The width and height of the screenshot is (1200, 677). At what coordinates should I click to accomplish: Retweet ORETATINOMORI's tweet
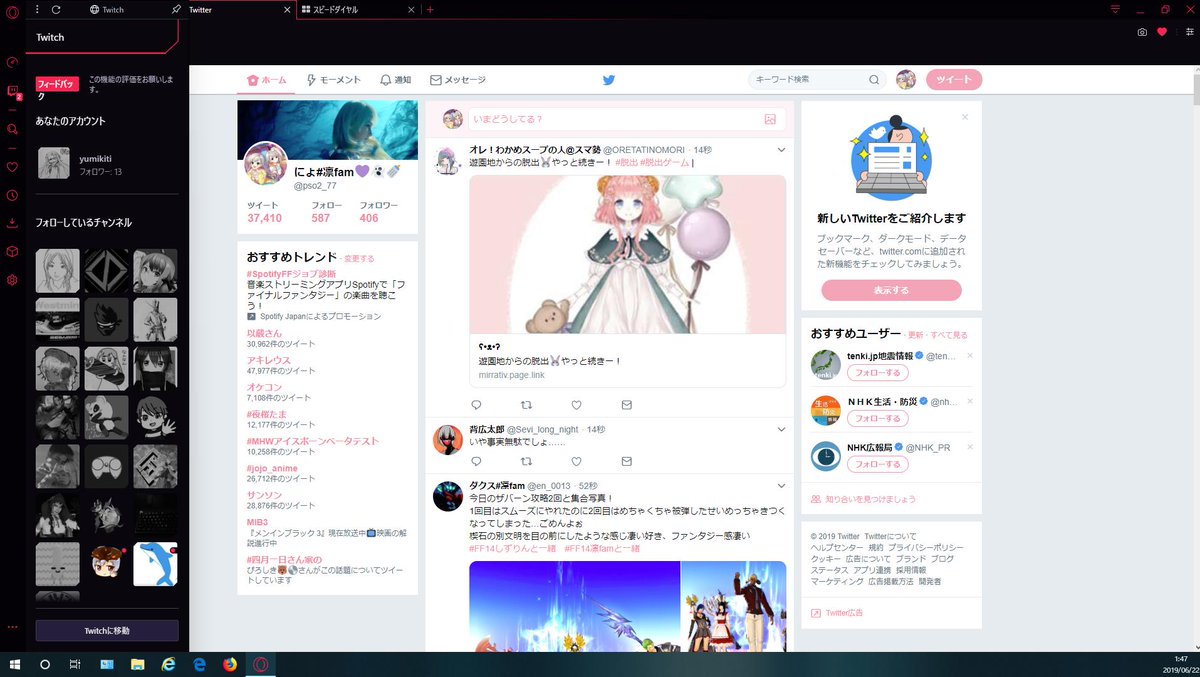(x=527, y=405)
